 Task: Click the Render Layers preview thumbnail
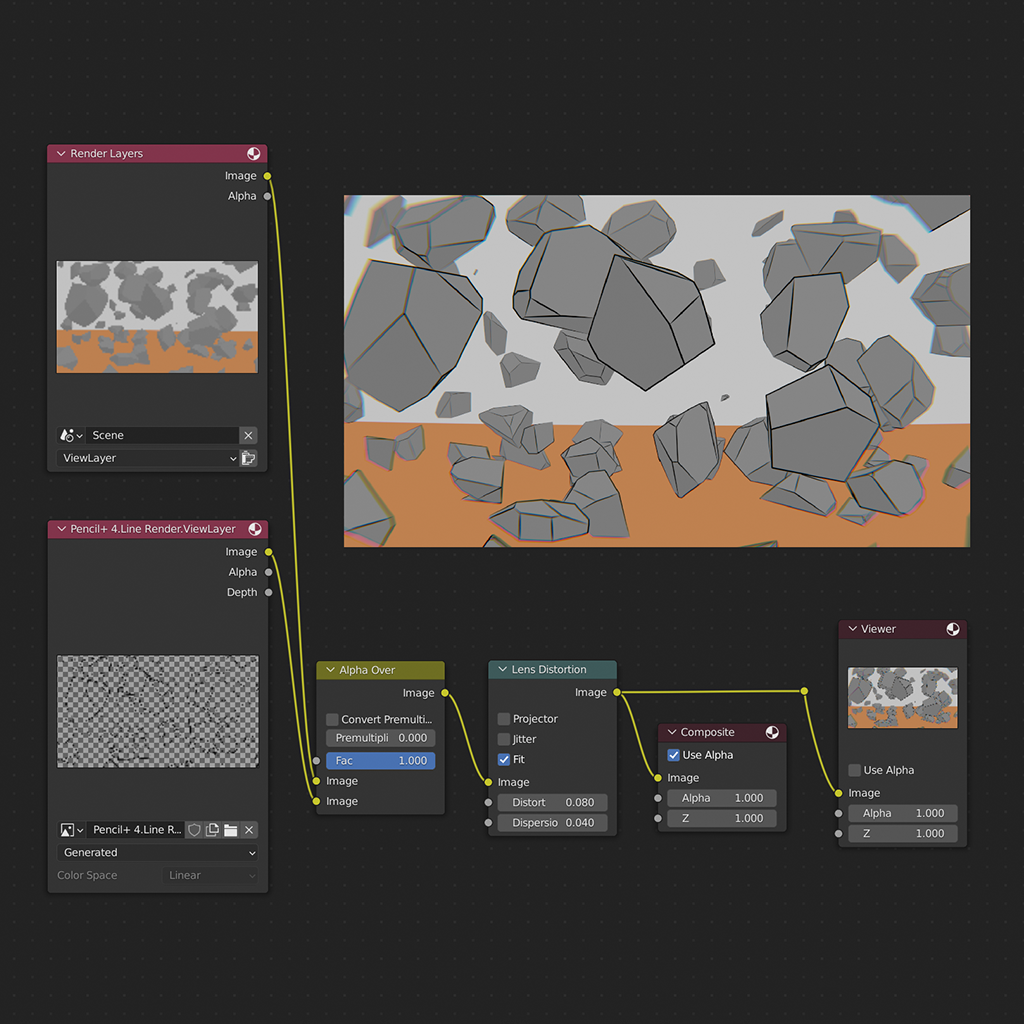pos(157,317)
